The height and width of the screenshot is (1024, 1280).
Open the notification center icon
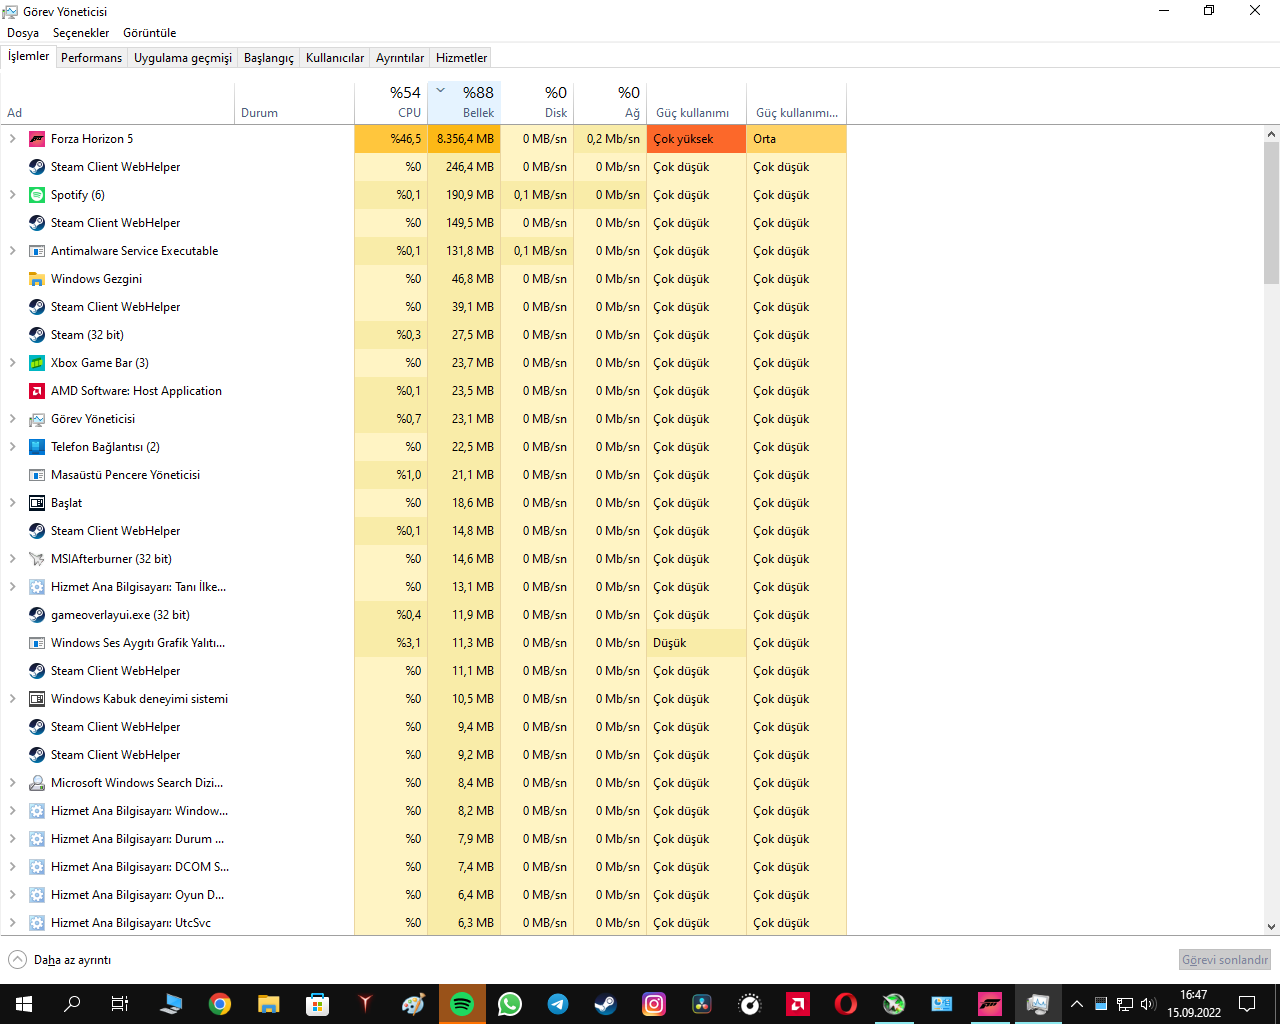1247,1004
